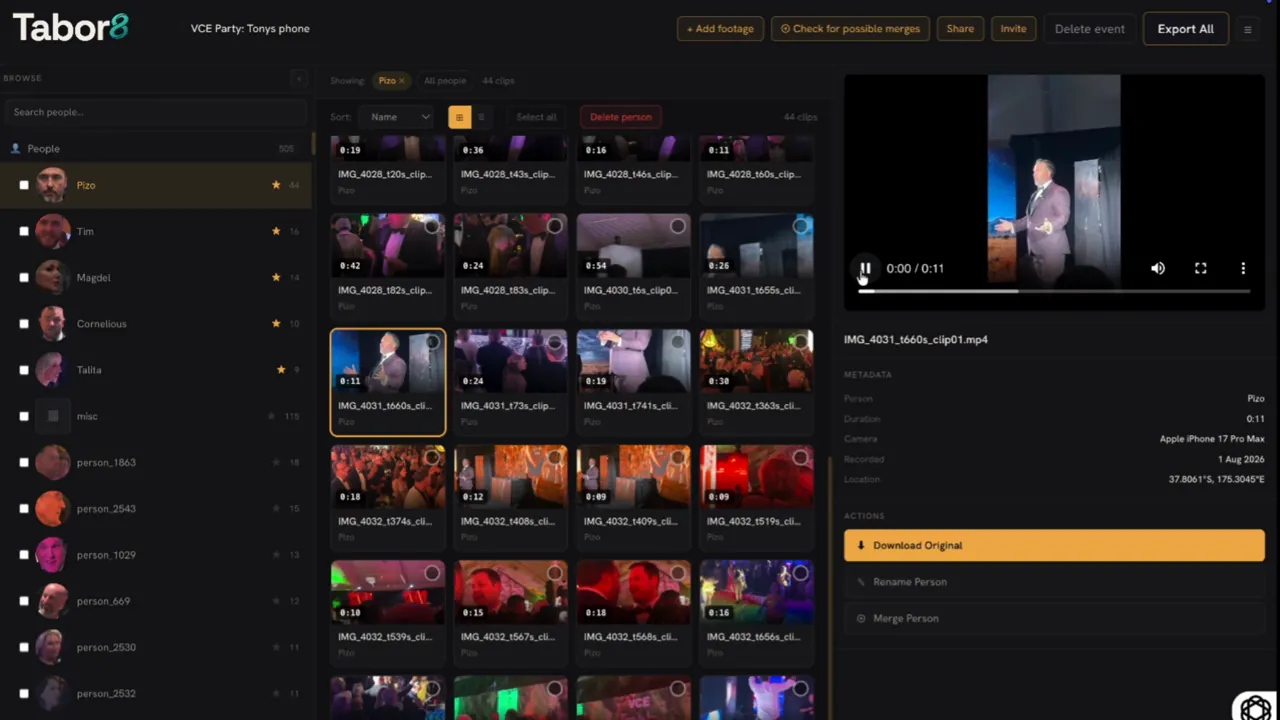1280x720 pixels.
Task: Toggle the favorite star for Magdel
Action: click(x=276, y=277)
